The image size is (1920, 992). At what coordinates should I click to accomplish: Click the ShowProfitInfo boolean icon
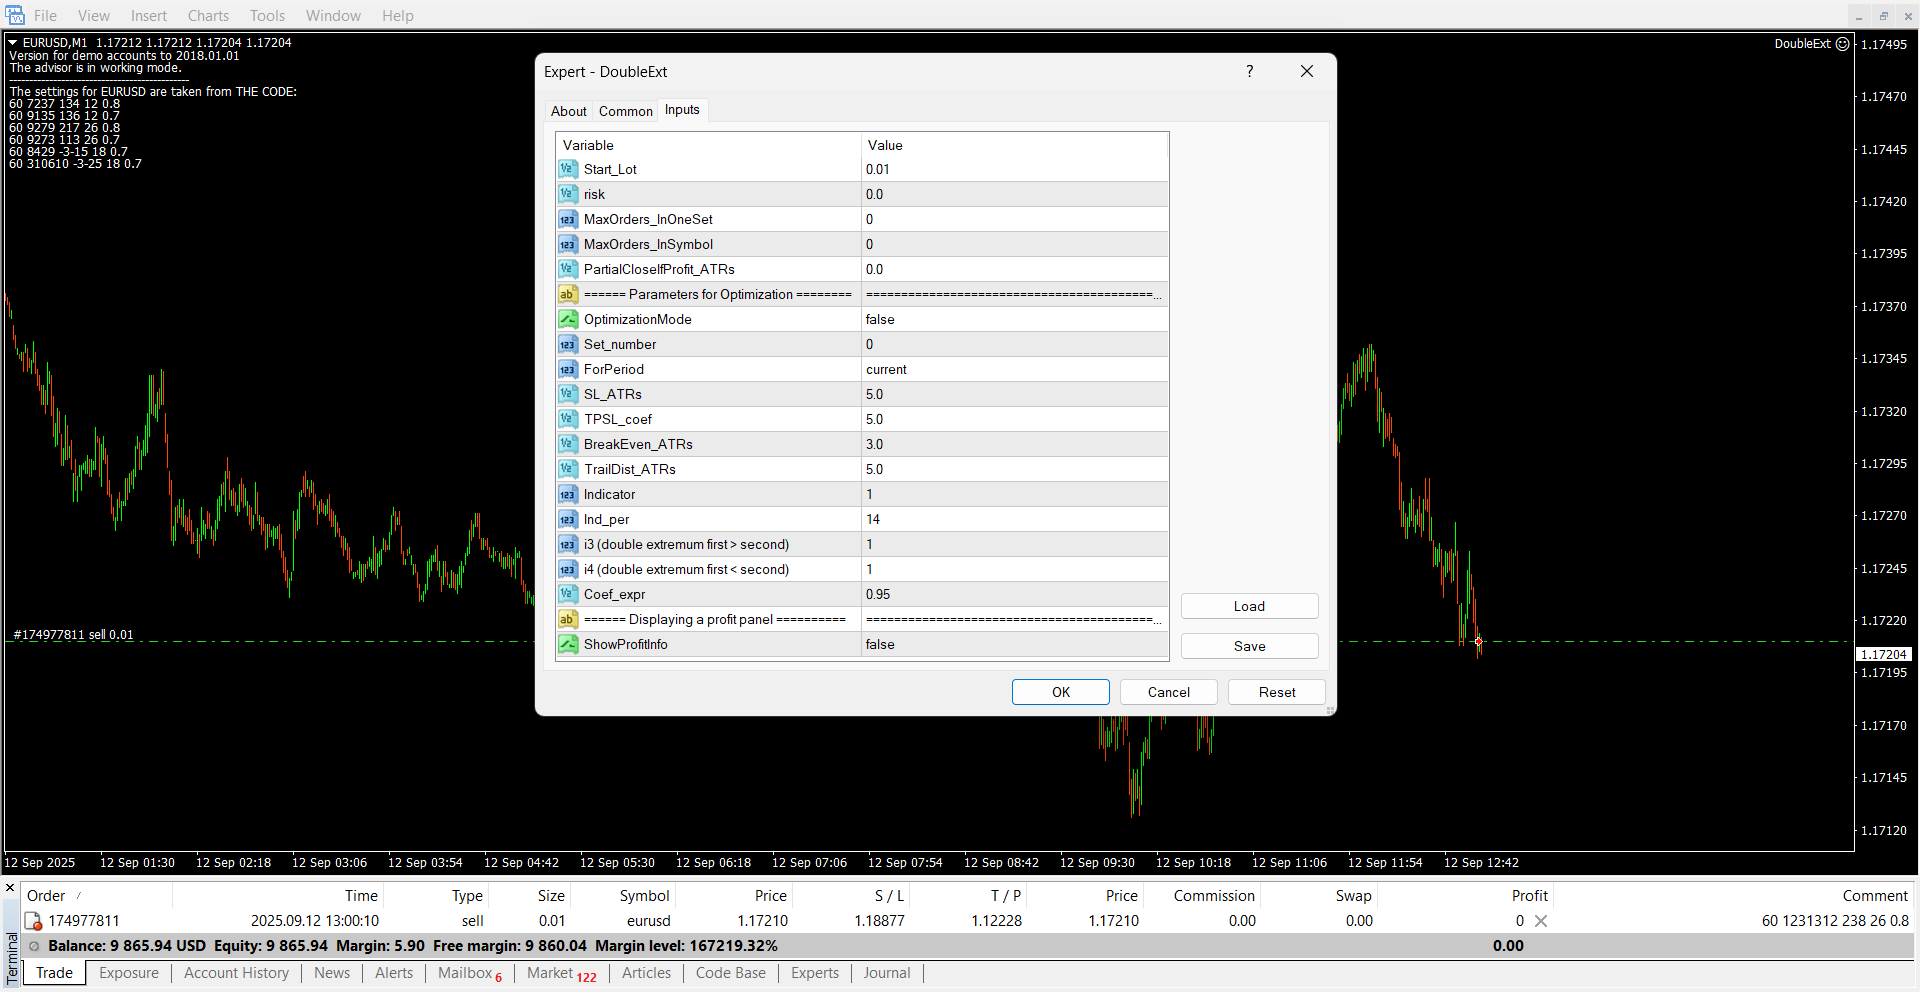[567, 644]
